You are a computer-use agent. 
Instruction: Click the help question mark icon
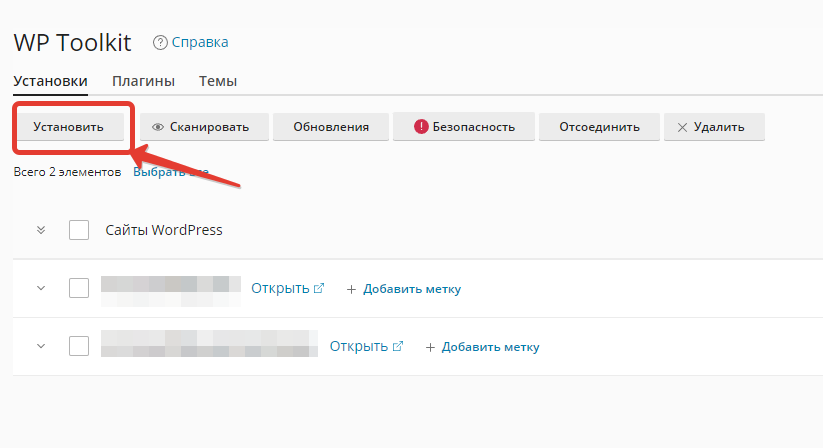pos(160,42)
